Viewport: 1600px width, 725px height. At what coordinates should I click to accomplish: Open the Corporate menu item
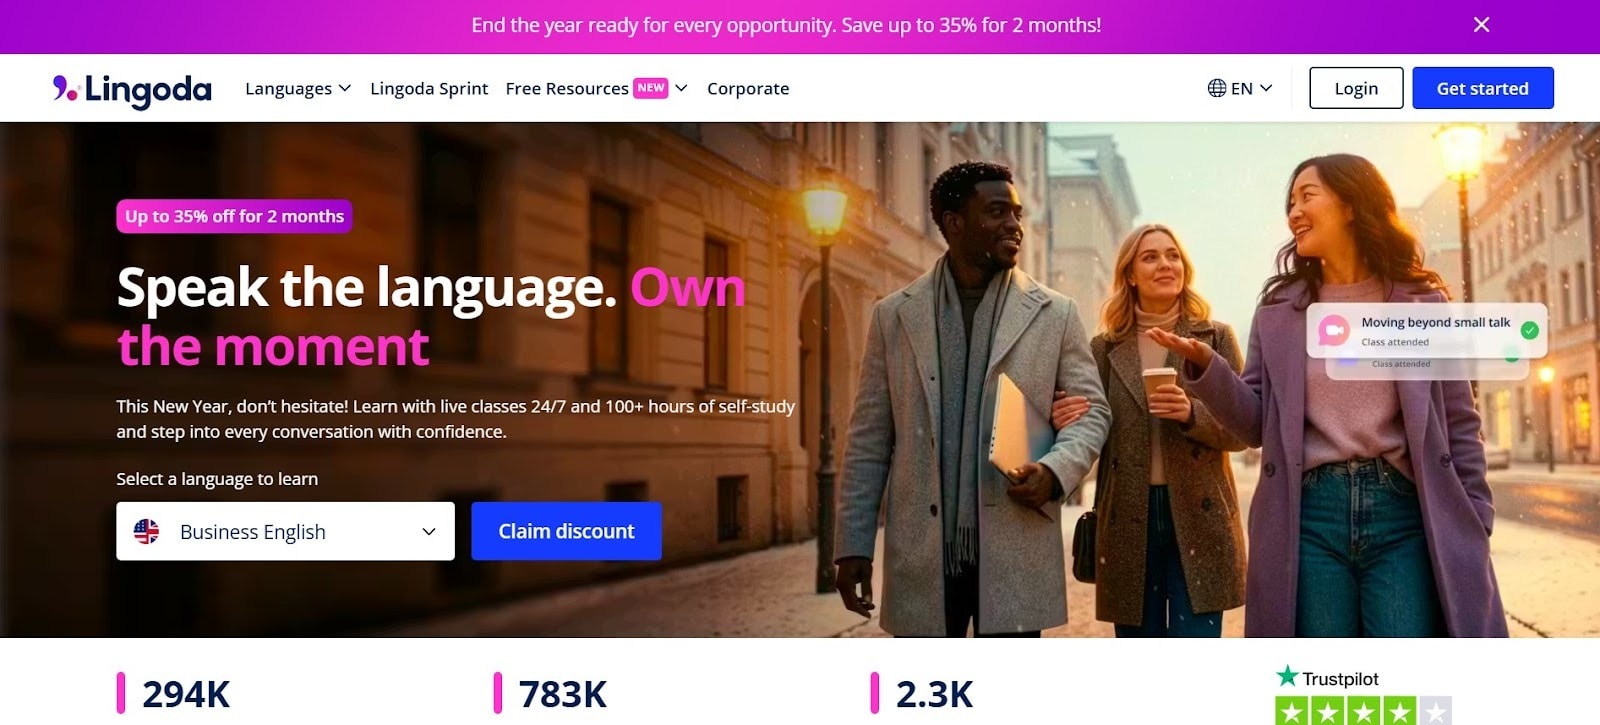pyautogui.click(x=748, y=88)
